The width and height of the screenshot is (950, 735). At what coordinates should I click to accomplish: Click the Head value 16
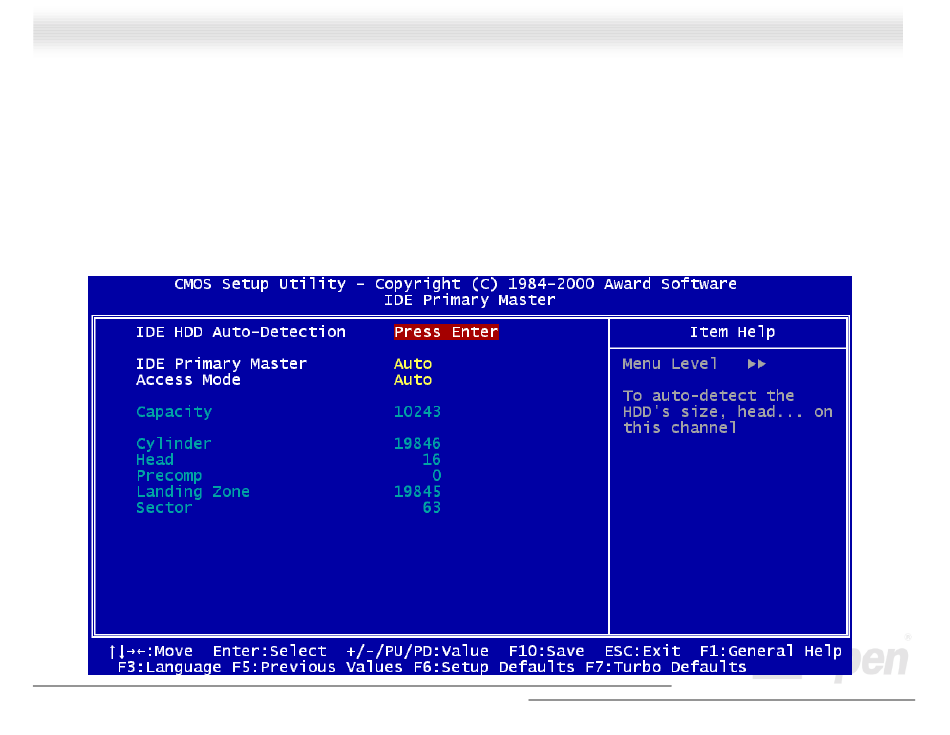tap(431, 459)
